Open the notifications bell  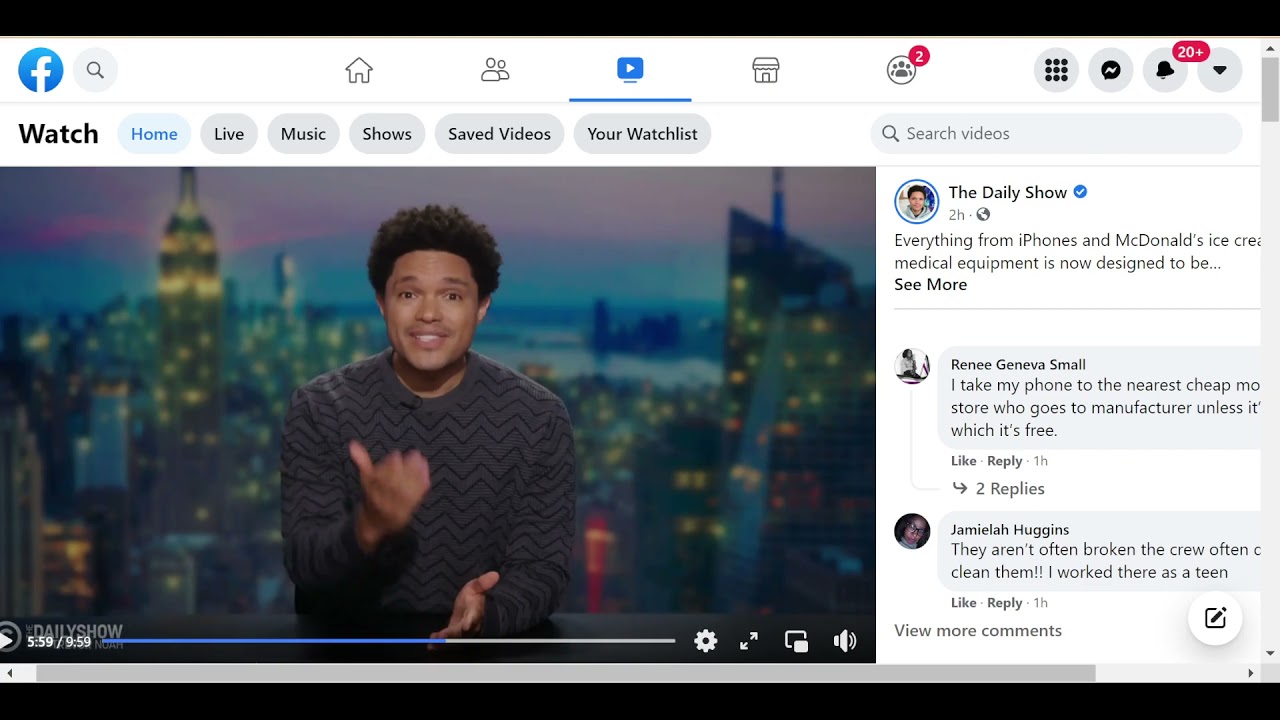click(x=1165, y=70)
